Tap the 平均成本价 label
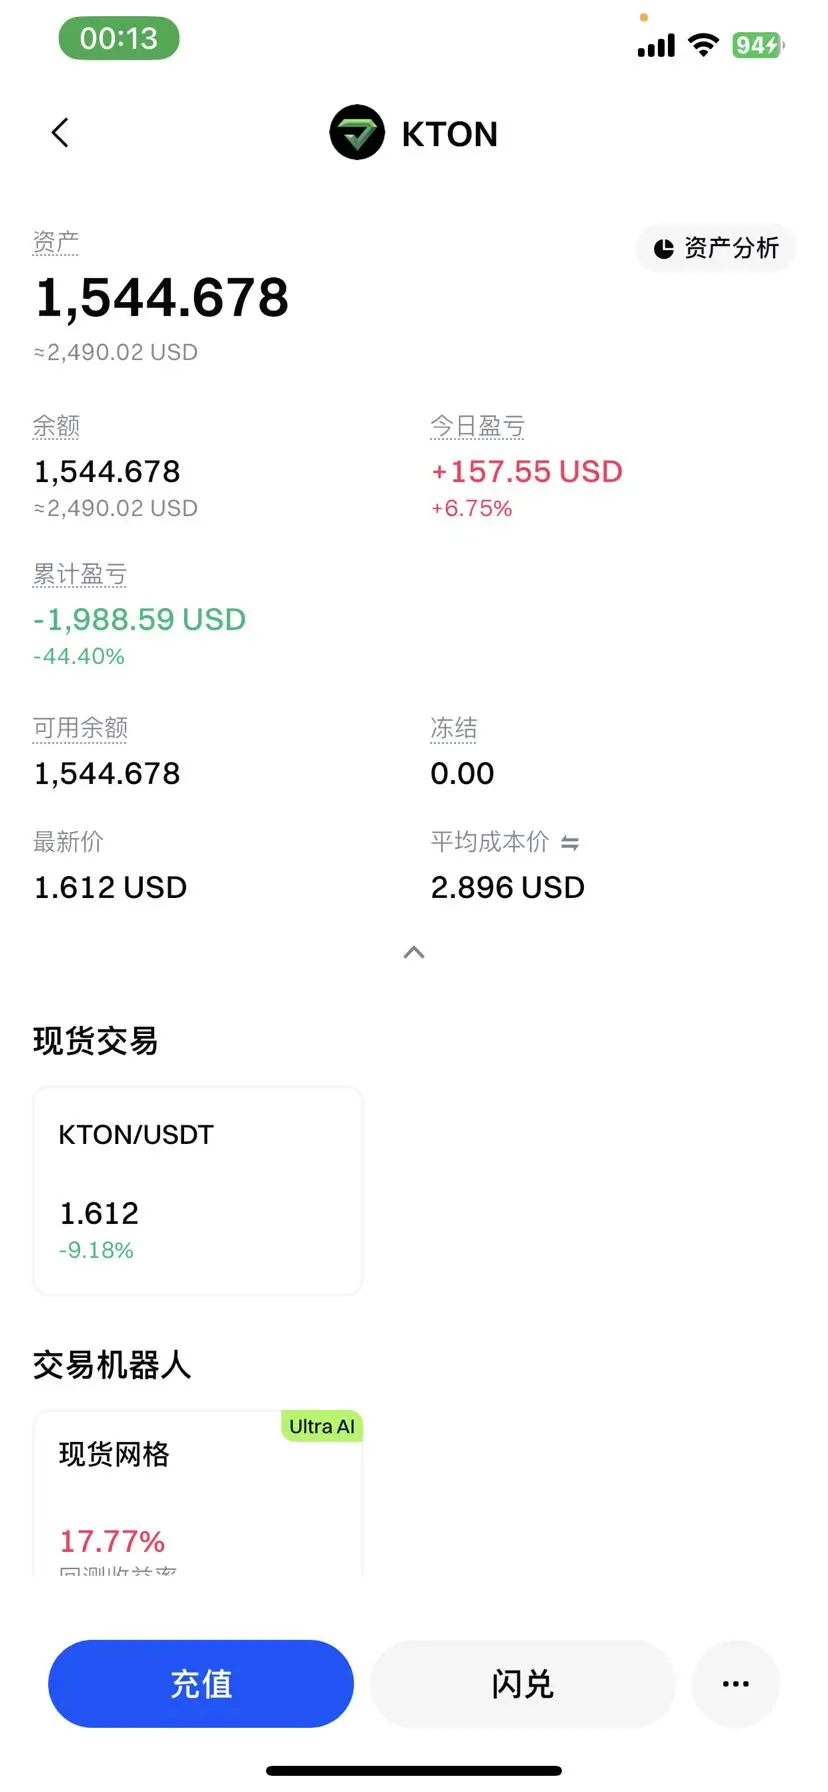 click(490, 842)
